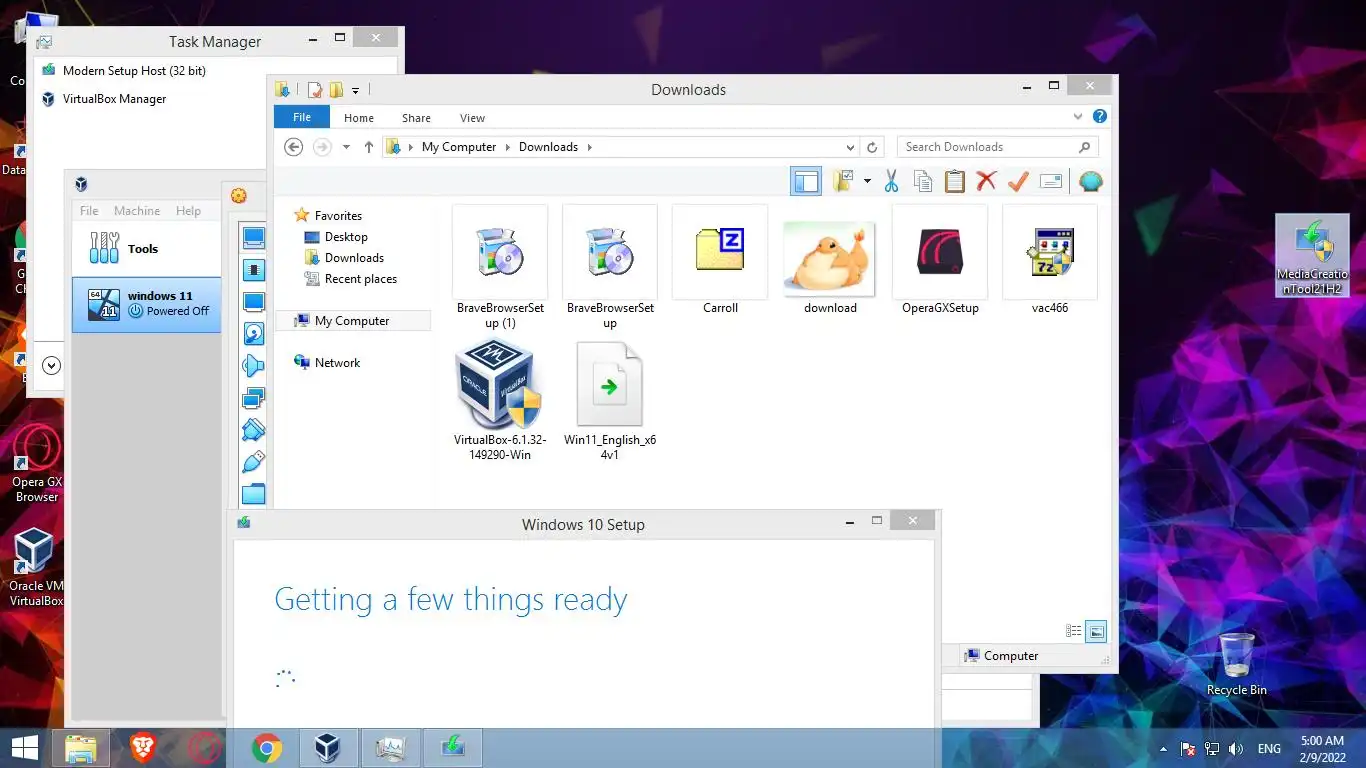Select the Win11_English_x64v1 file
1366x768 pixels.
pos(610,399)
